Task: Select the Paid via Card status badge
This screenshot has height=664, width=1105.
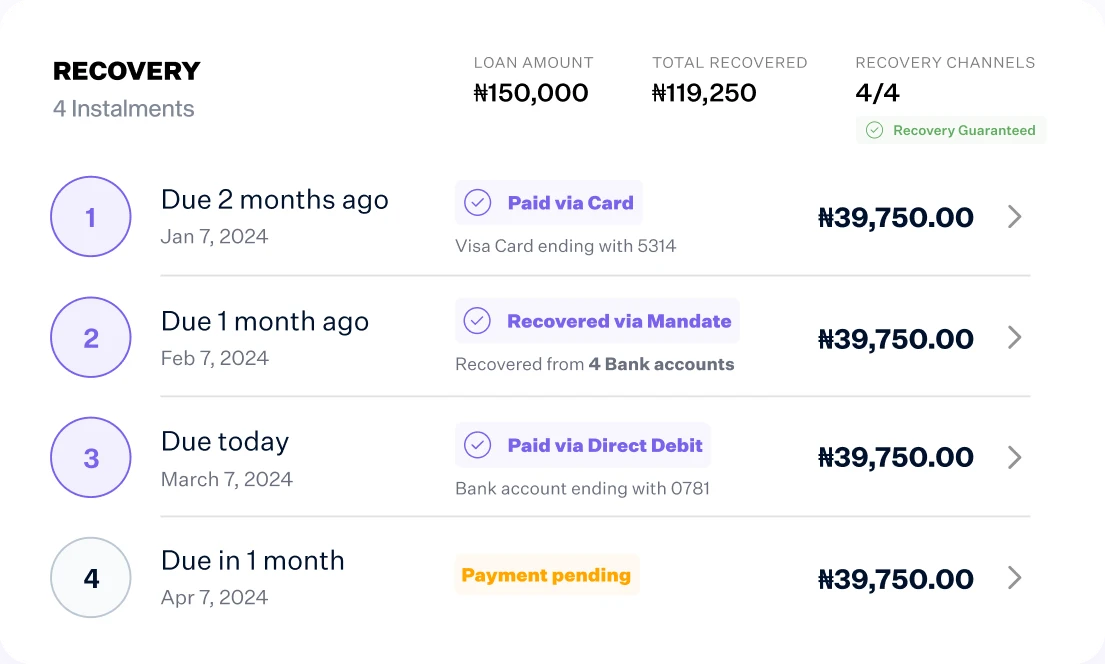Action: (x=549, y=203)
